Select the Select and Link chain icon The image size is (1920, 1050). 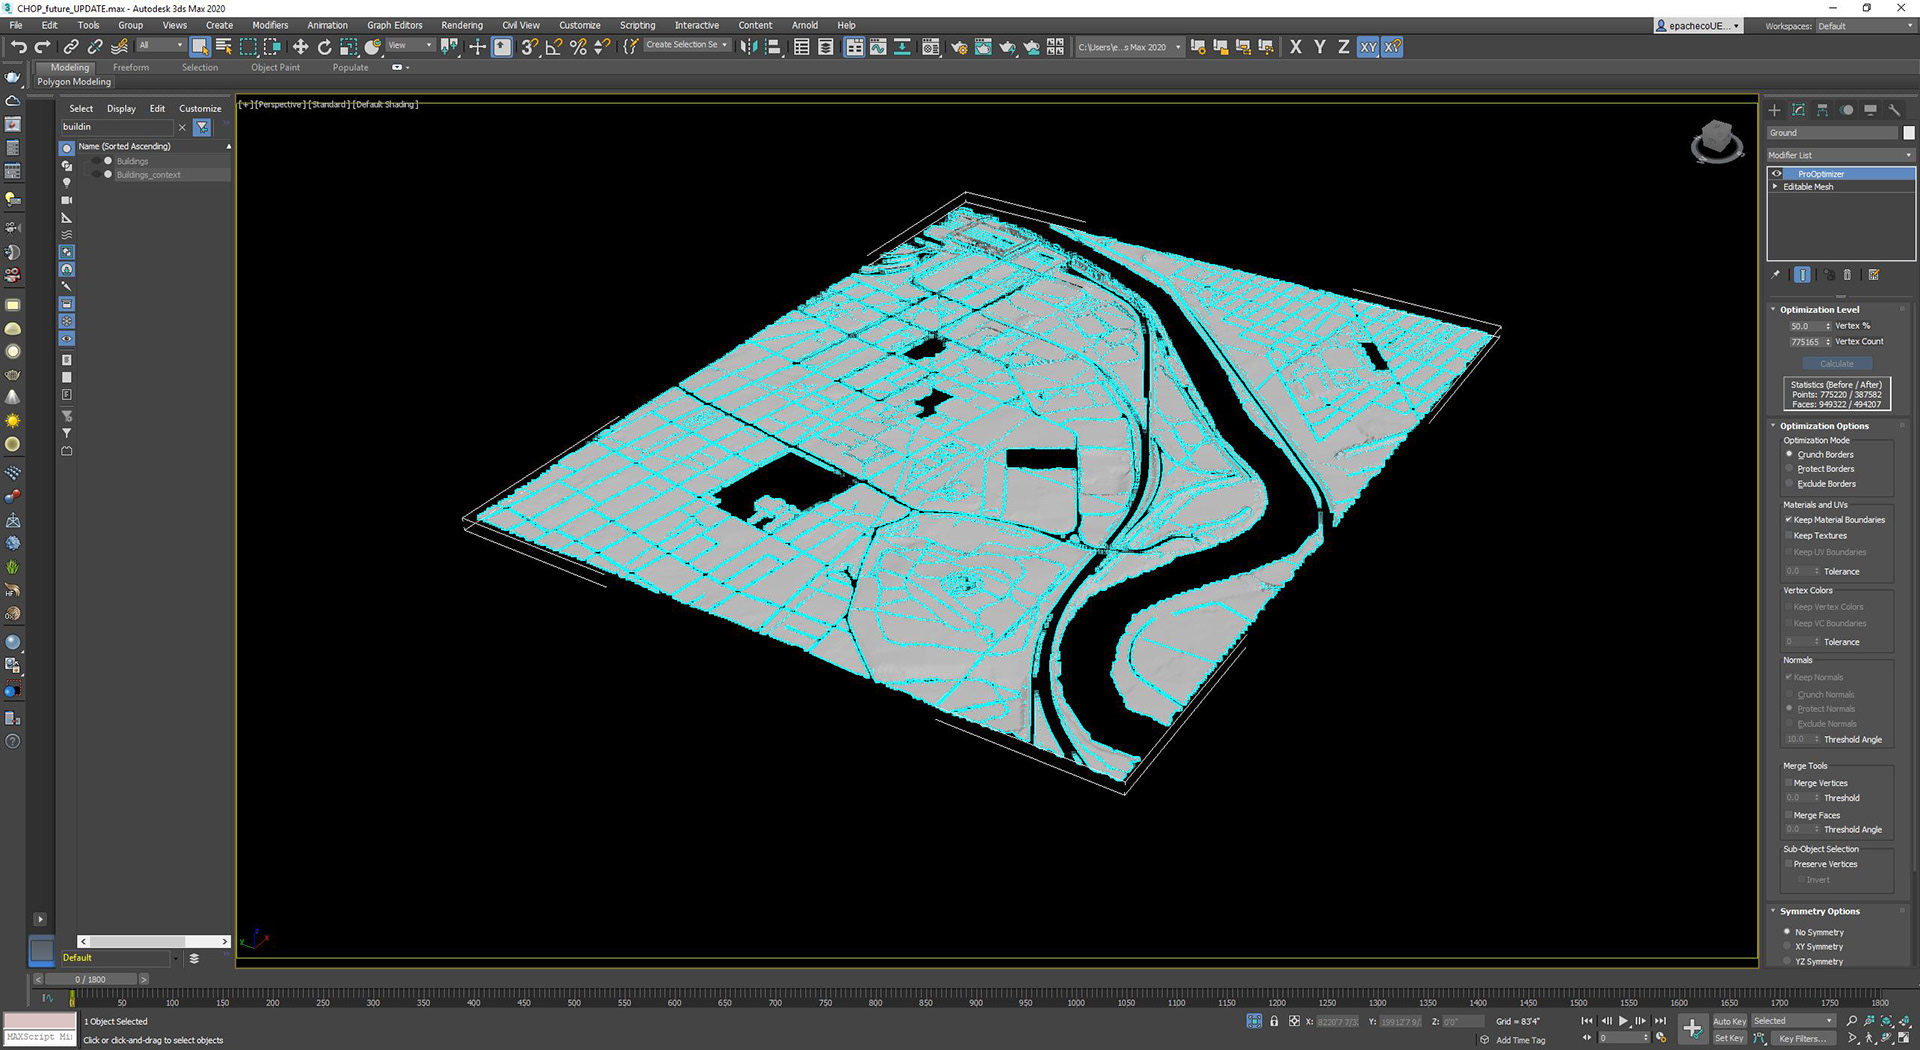pyautogui.click(x=71, y=47)
